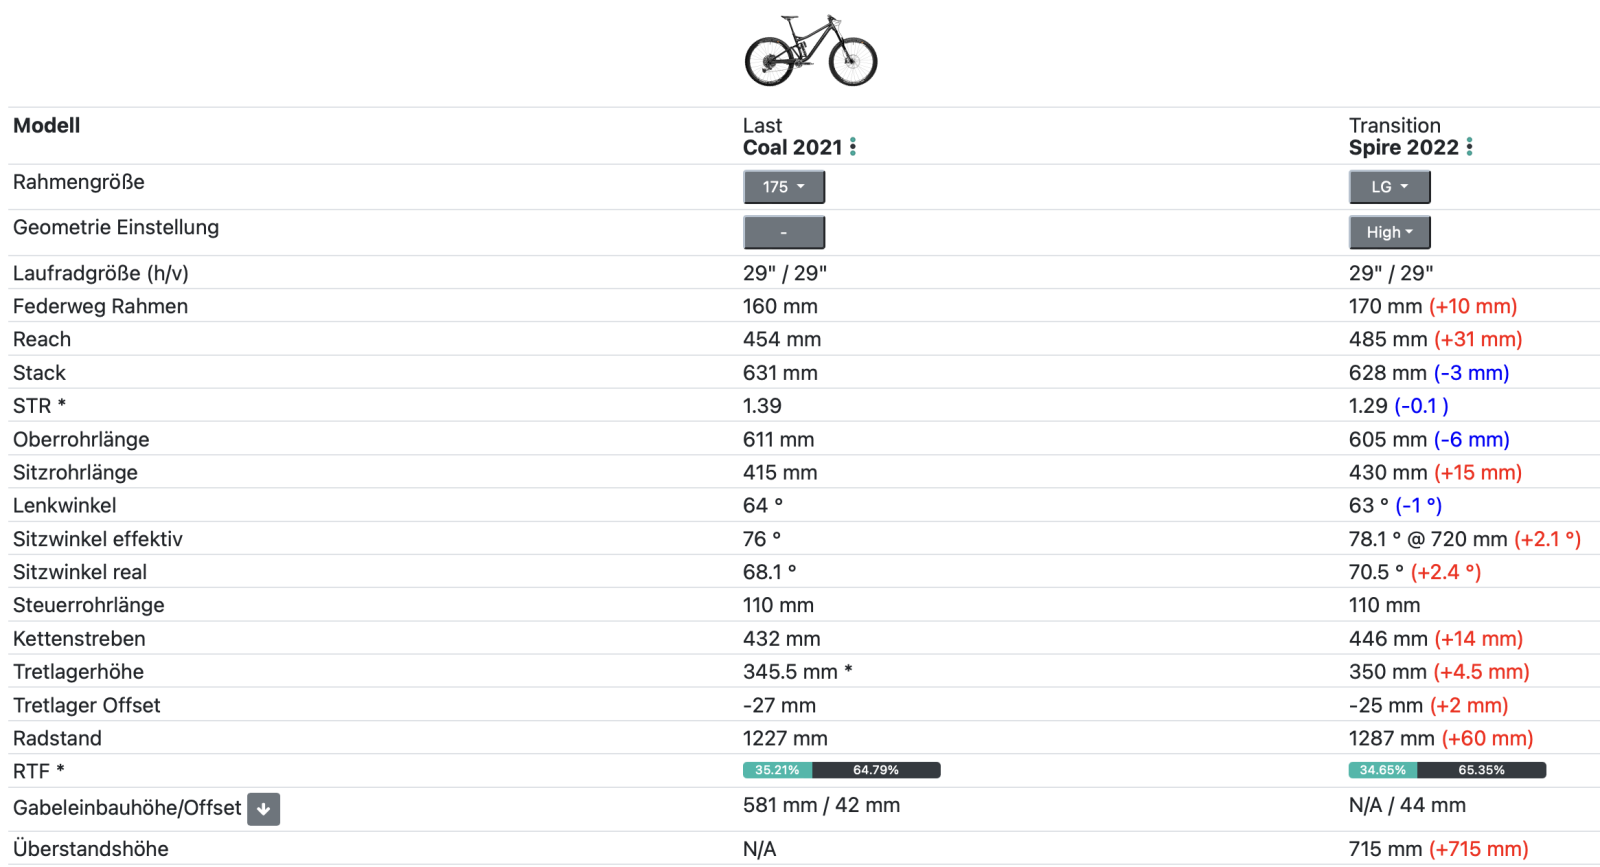Open the options menu beside Spire 2022
This screenshot has height=867, width=1600.
1469,148
